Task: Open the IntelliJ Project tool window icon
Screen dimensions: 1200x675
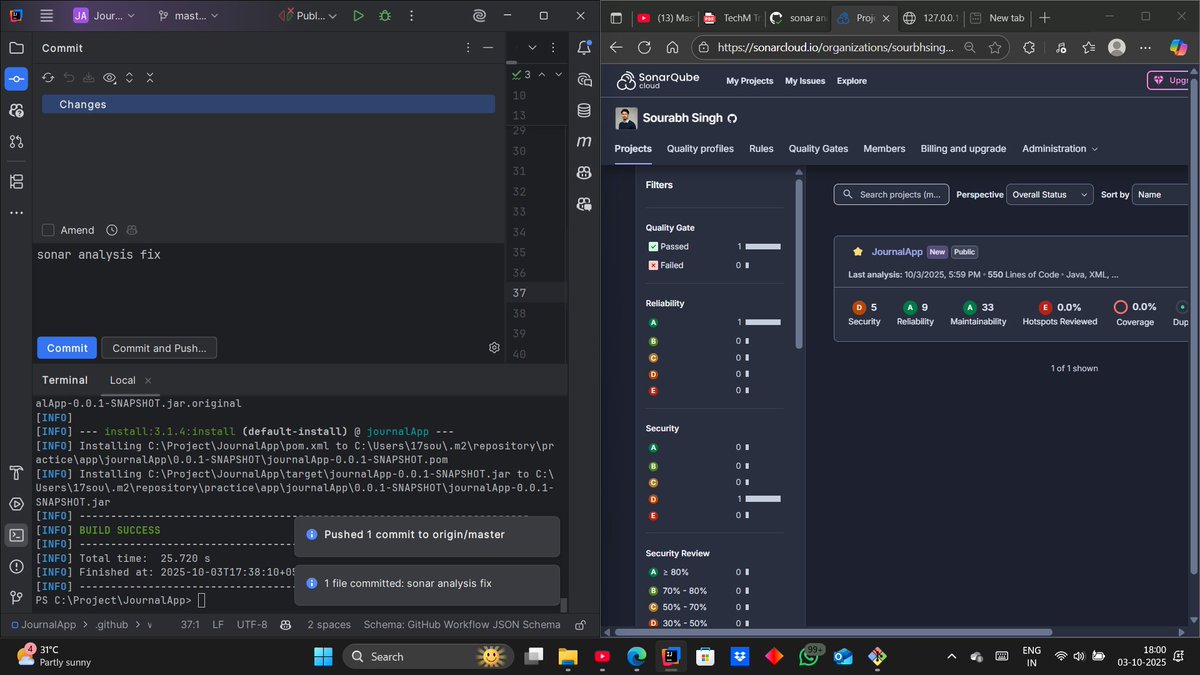Action: [x=16, y=48]
